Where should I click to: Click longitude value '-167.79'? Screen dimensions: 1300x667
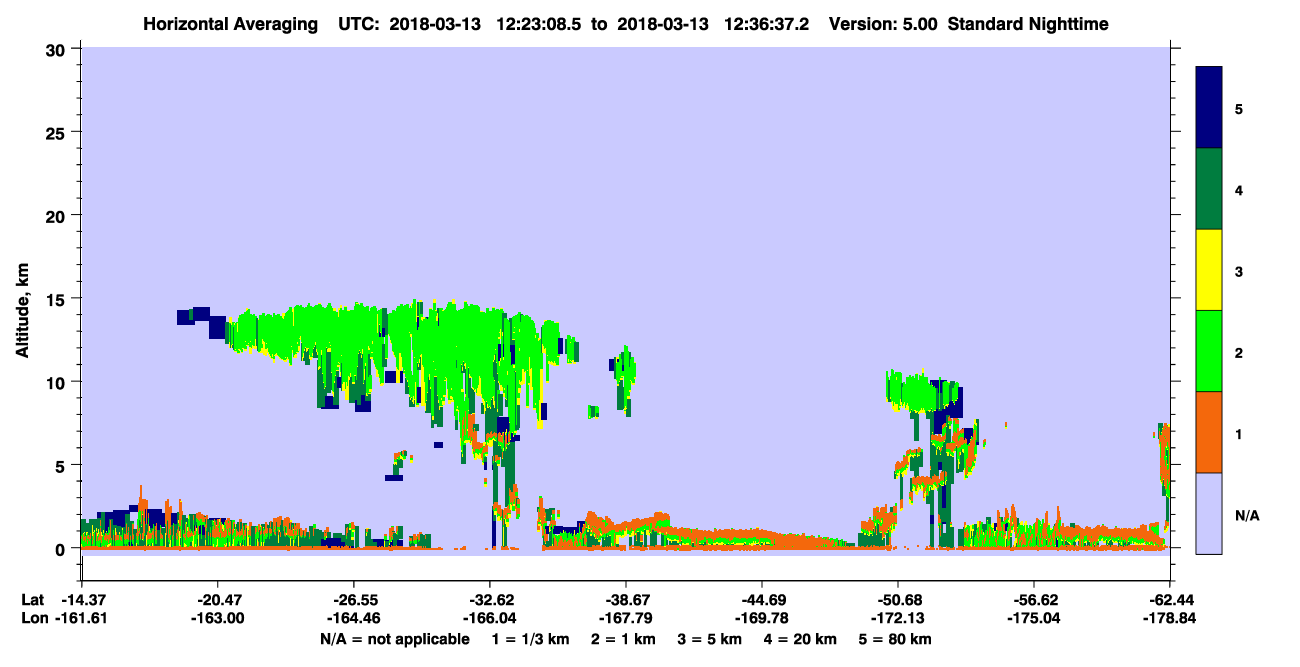pos(625,618)
